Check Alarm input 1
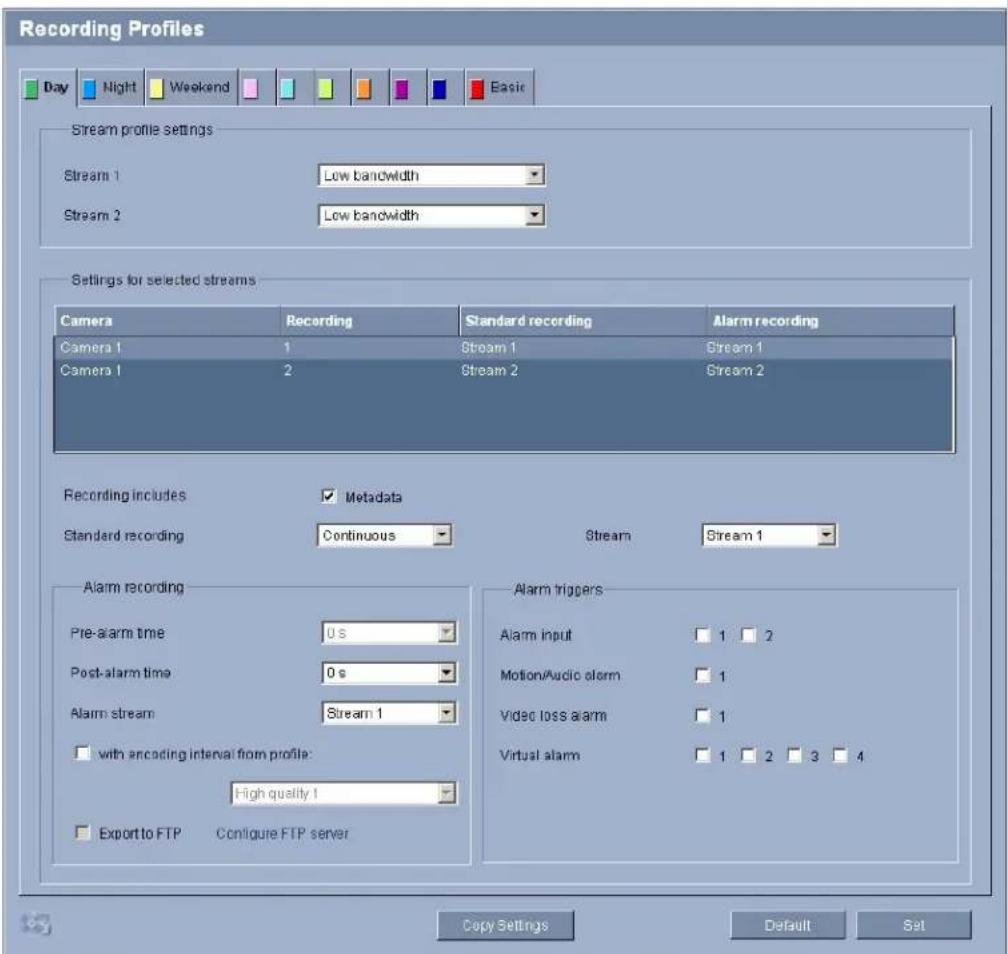 pyautogui.click(x=703, y=635)
